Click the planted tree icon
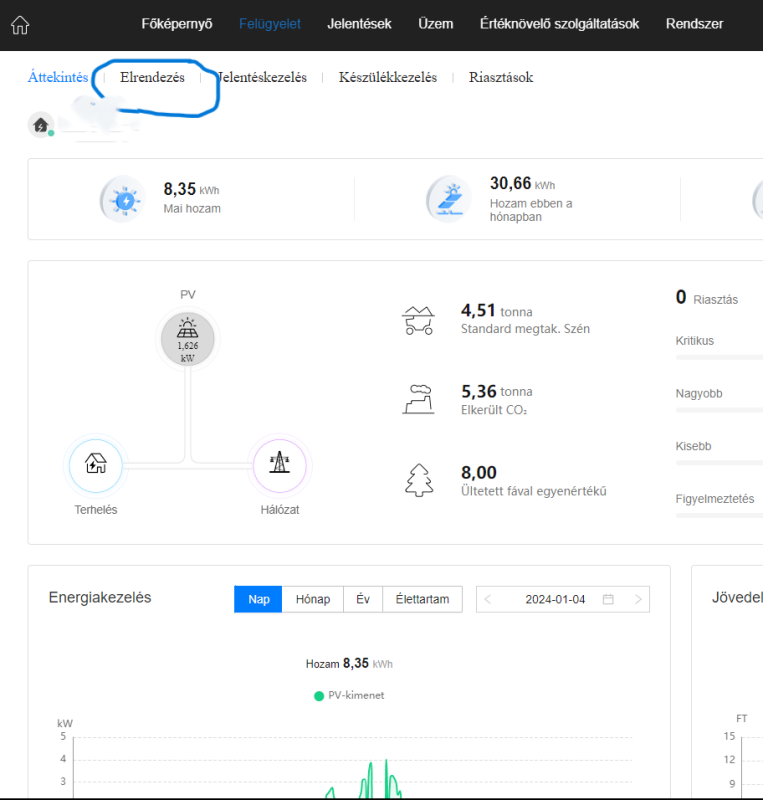 click(x=419, y=480)
